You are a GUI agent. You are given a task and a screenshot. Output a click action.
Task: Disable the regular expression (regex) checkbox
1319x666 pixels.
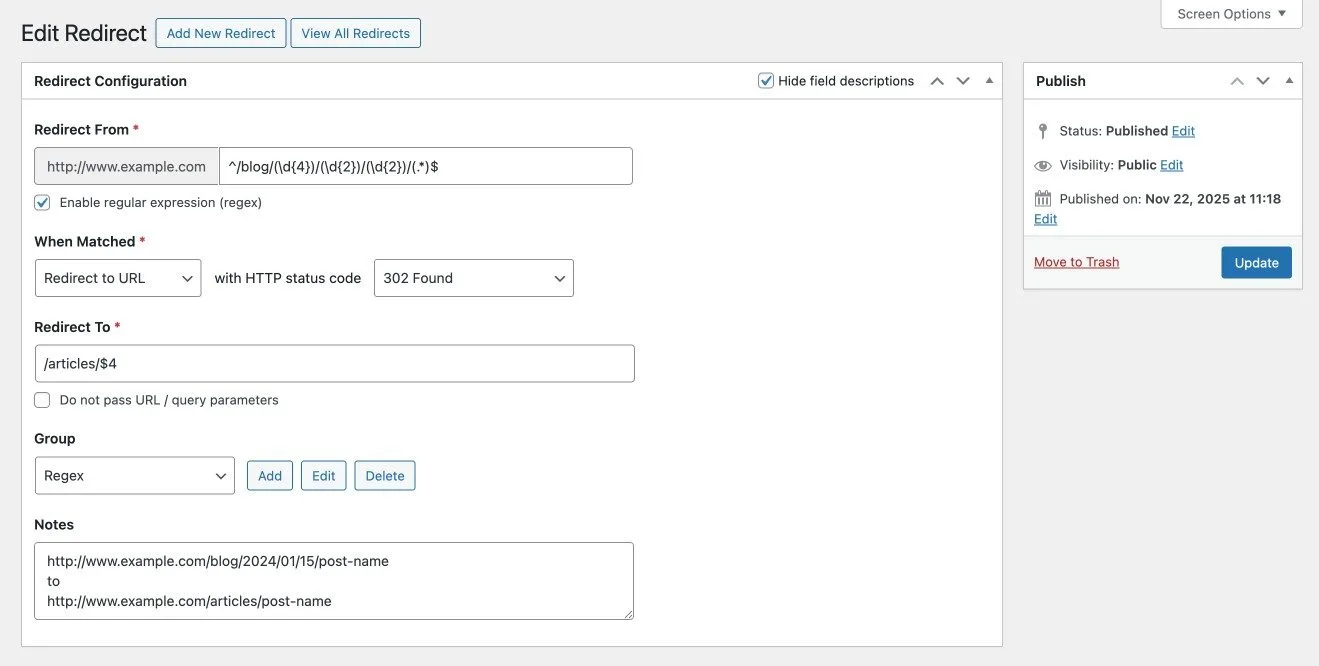[42, 203]
